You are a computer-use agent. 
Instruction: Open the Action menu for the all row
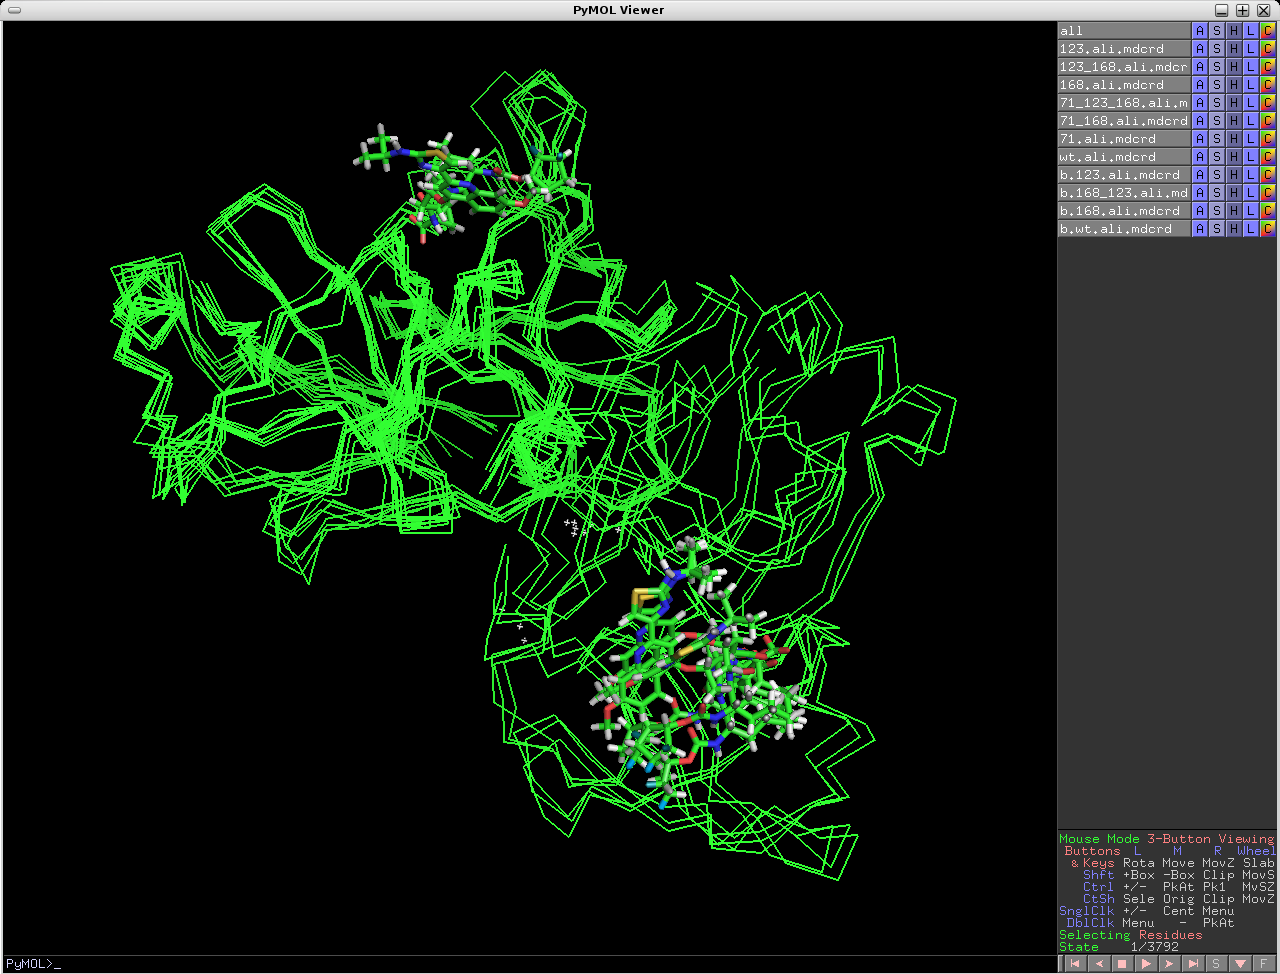1200,31
